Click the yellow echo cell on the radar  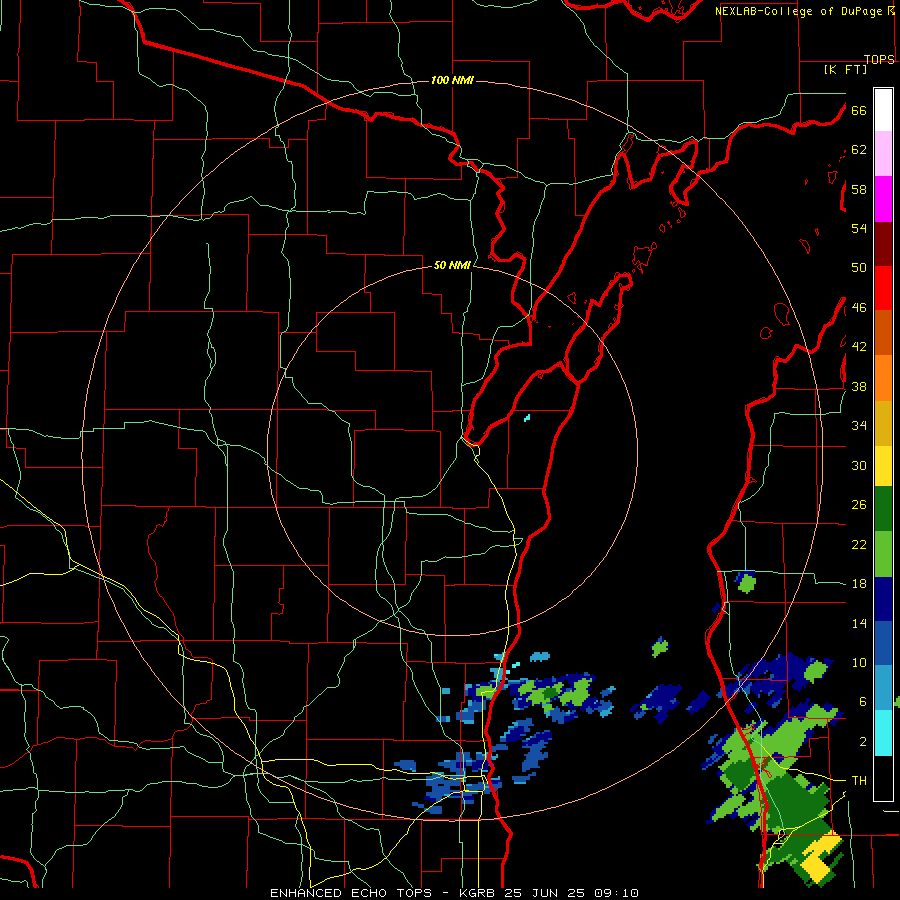[821, 856]
